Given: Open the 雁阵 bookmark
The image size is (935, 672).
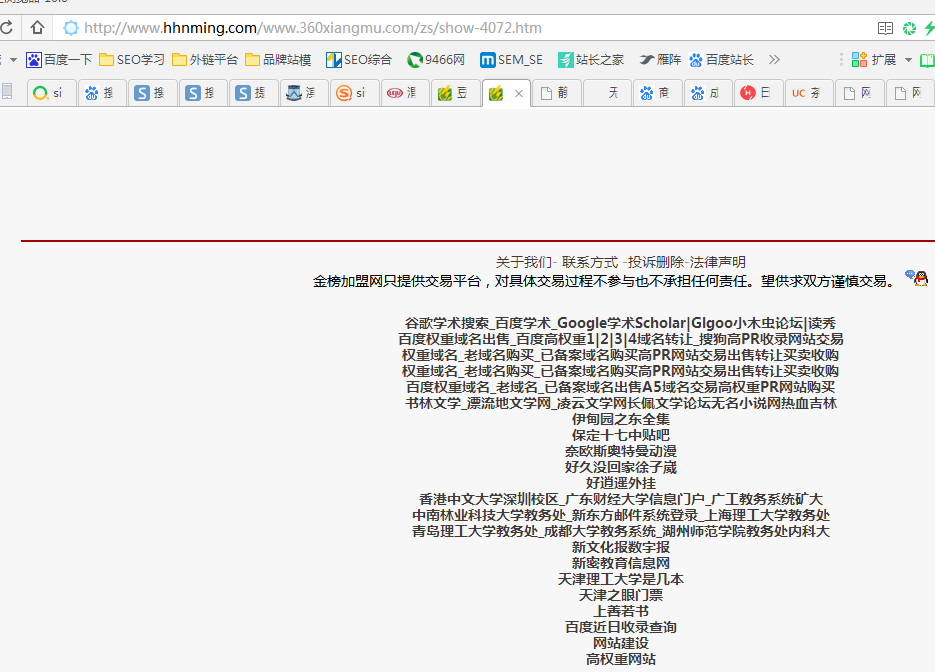Looking at the screenshot, I should pos(660,60).
